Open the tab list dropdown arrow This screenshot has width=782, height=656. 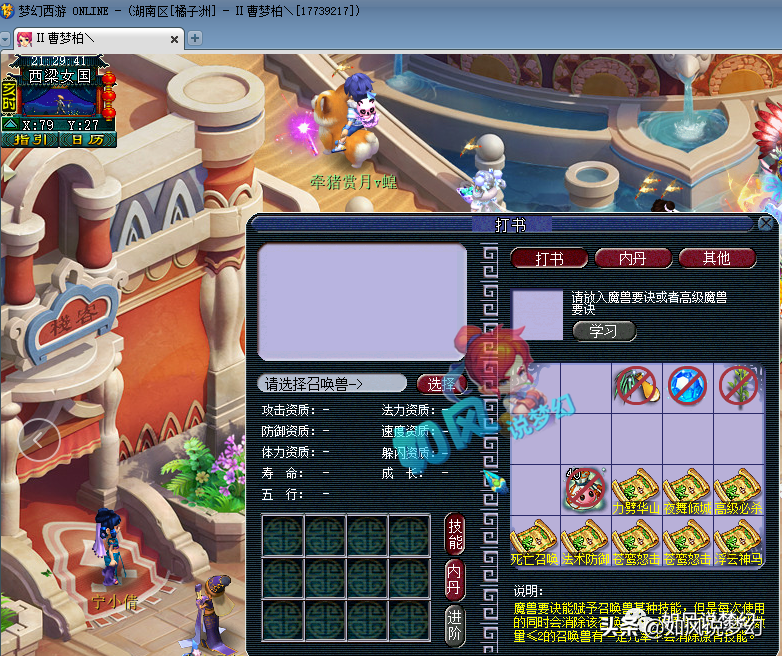coord(5,39)
